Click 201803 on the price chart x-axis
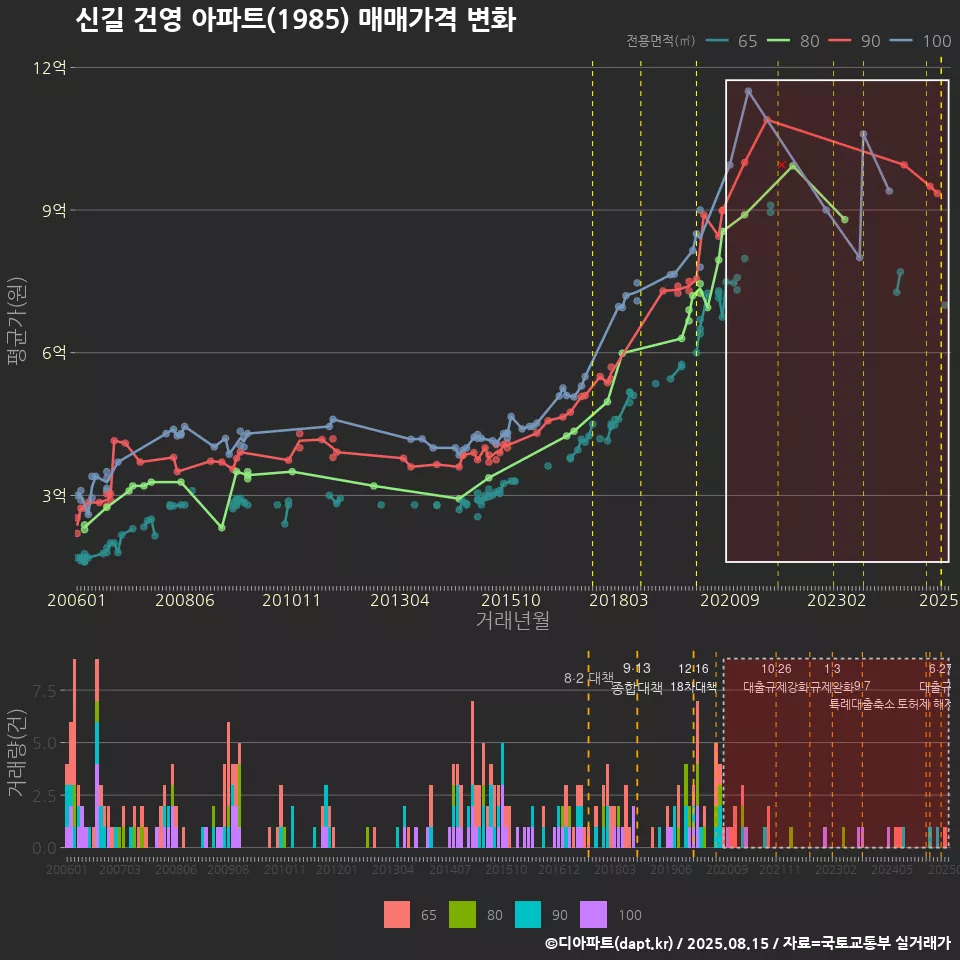Image resolution: width=960 pixels, height=960 pixels. click(x=618, y=600)
